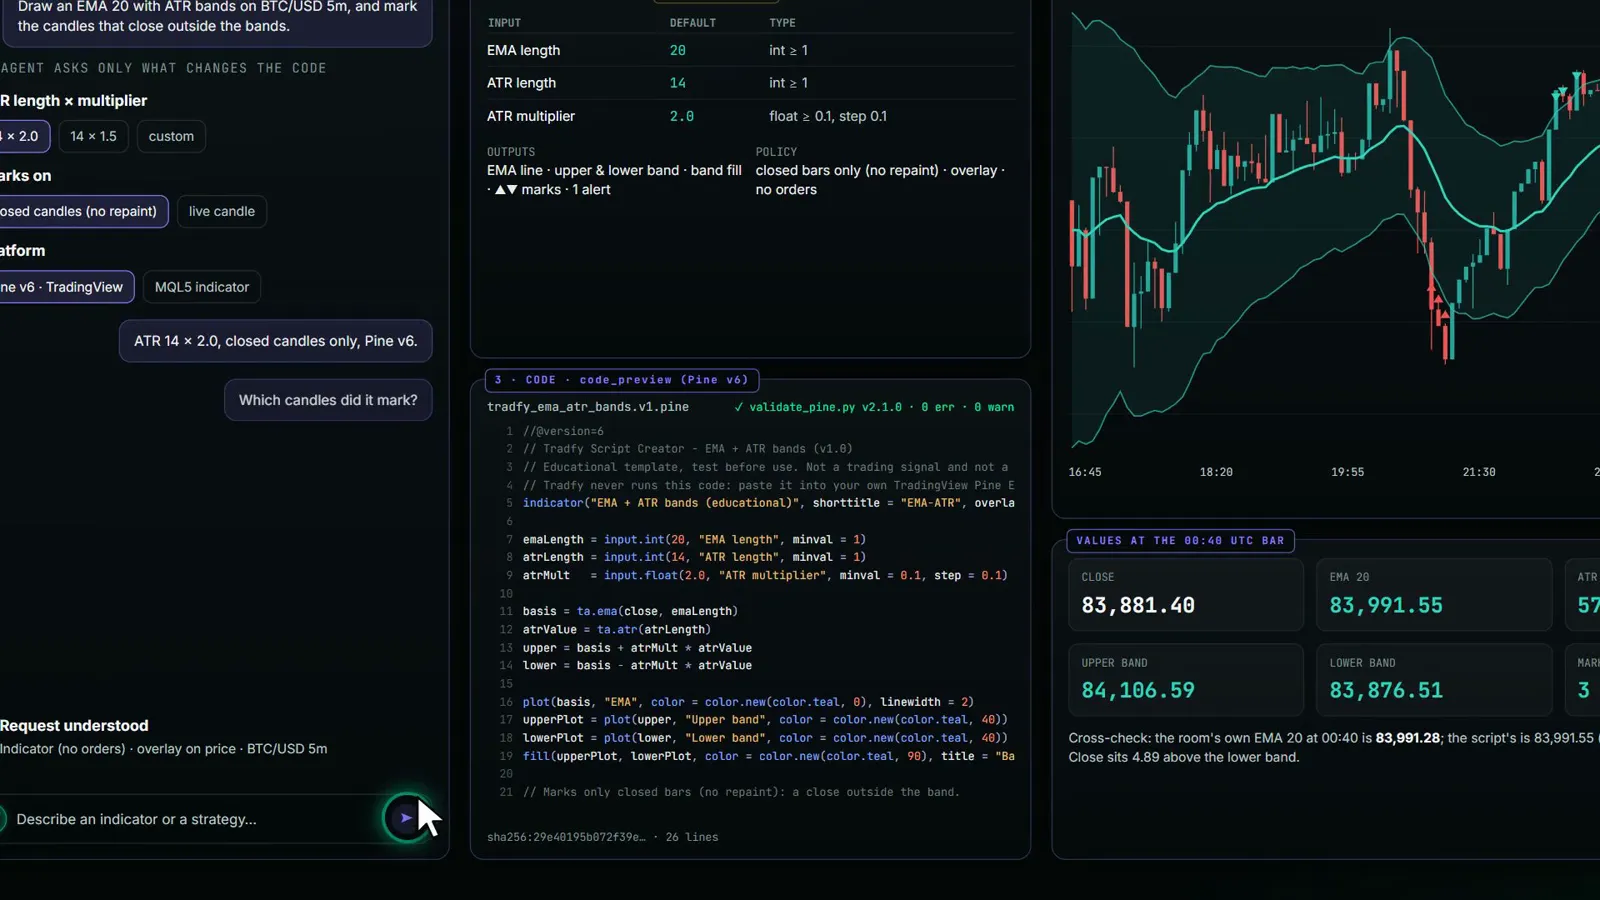
Task: Focus the 'Describe an indicator or a strategy' field
Action: point(190,819)
